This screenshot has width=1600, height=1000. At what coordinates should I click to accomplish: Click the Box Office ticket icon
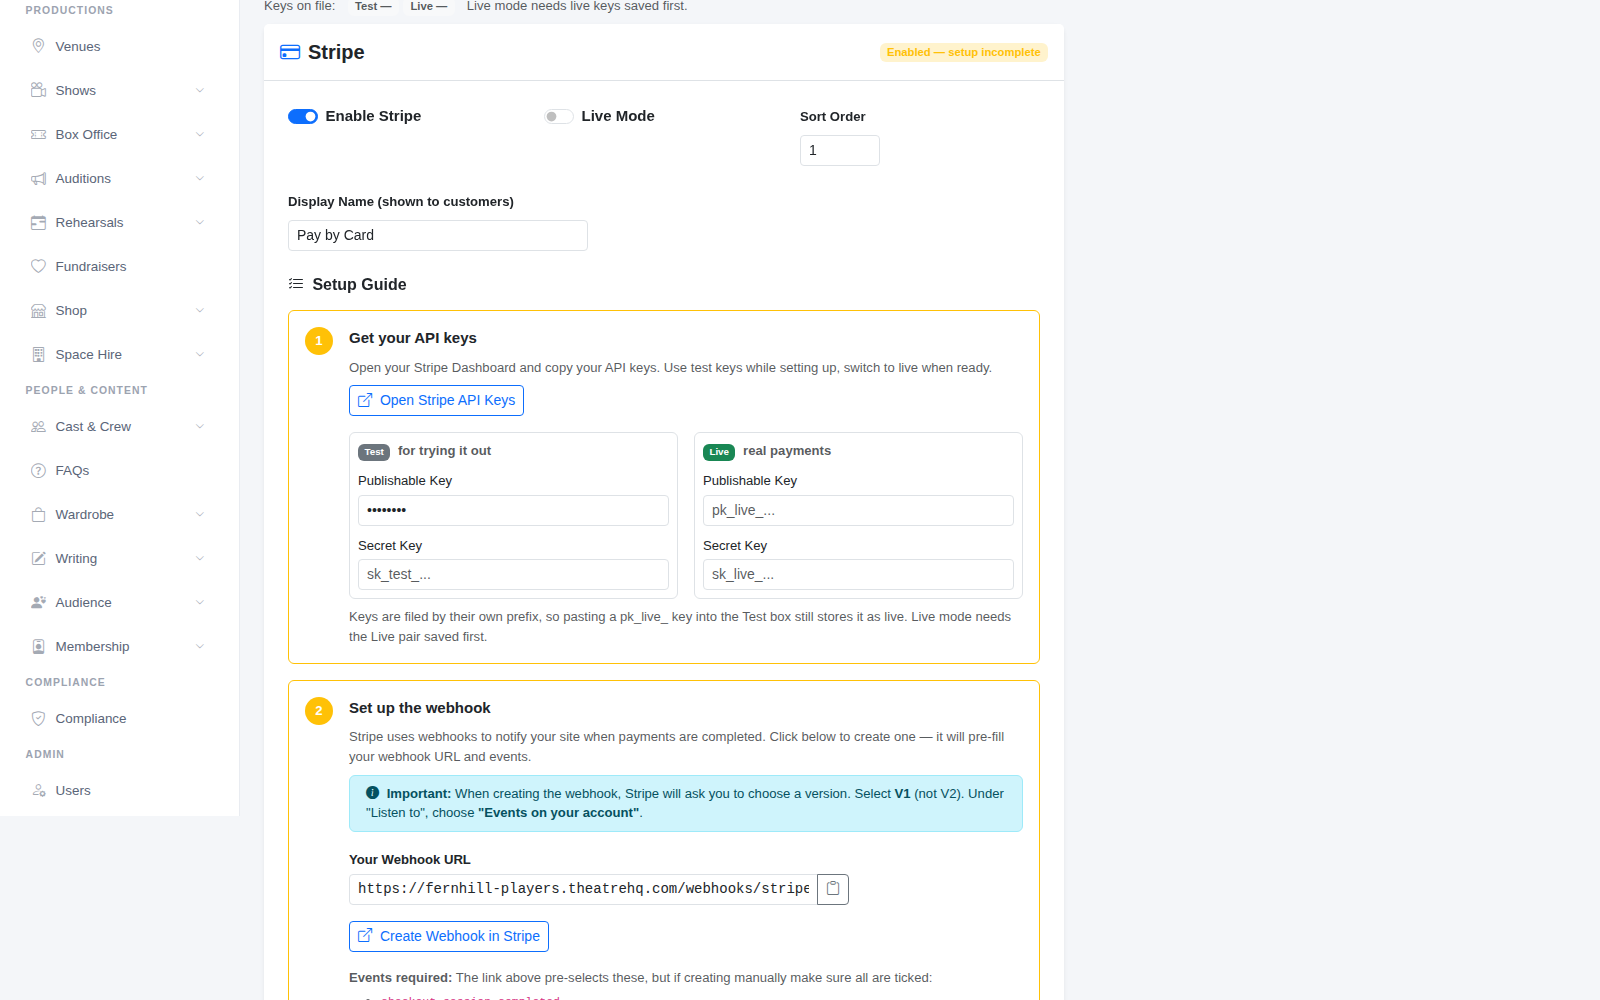38,134
